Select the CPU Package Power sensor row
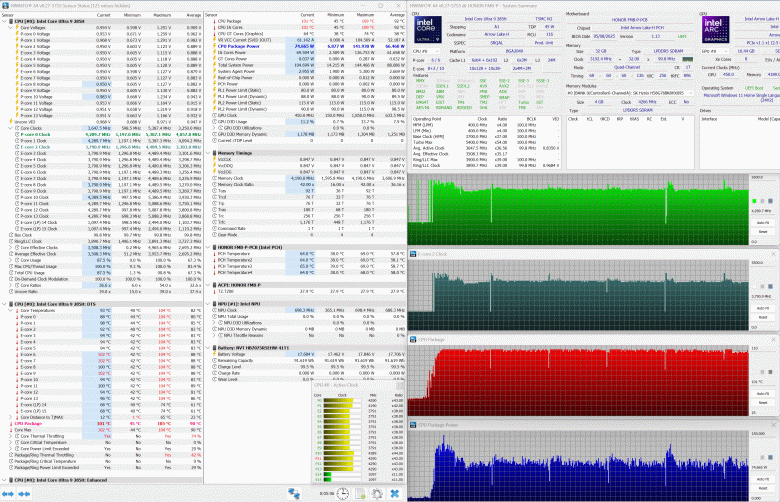The width and height of the screenshot is (780, 502). pyautogui.click(x=305, y=46)
